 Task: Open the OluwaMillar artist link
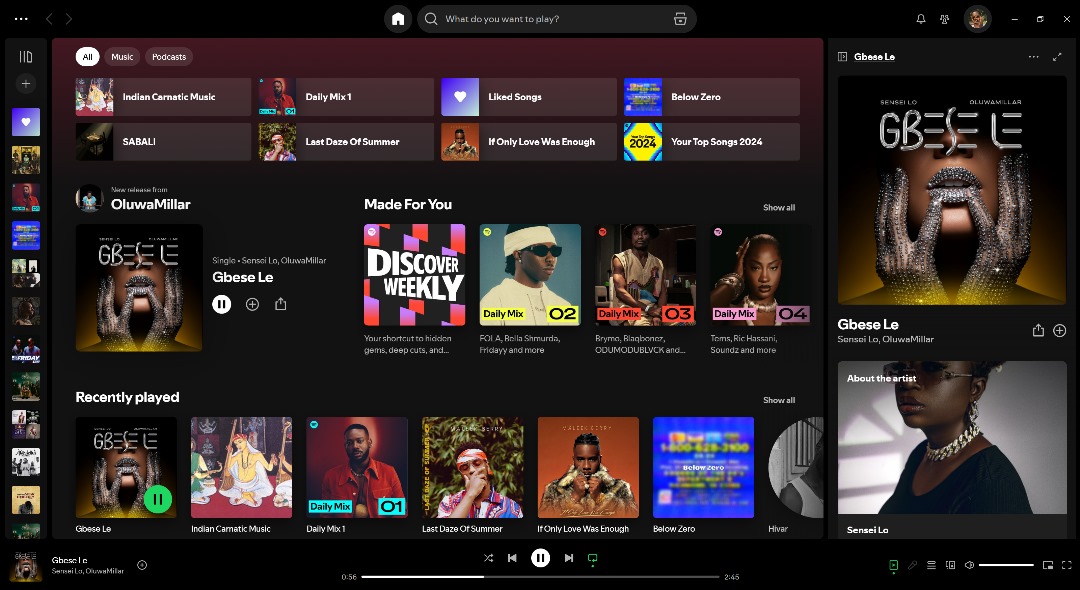(150, 204)
